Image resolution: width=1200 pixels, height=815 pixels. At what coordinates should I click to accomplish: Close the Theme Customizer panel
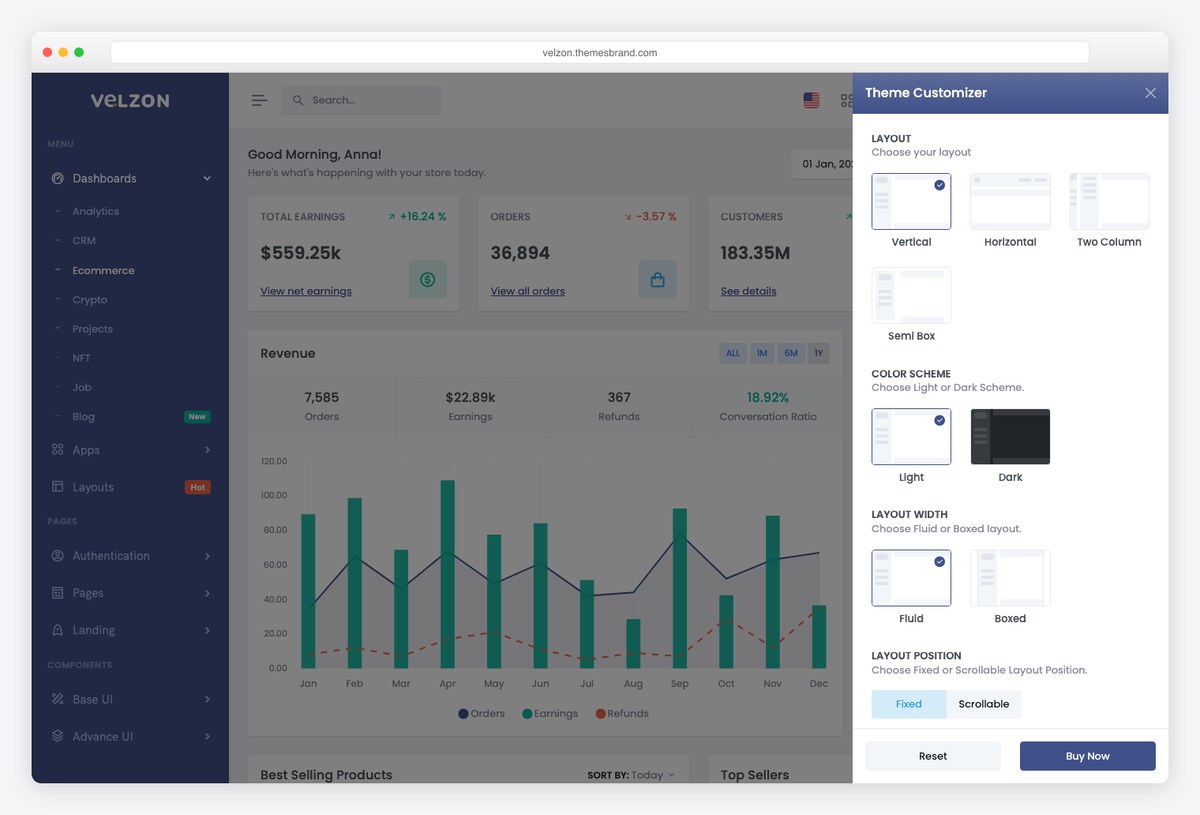(x=1150, y=93)
